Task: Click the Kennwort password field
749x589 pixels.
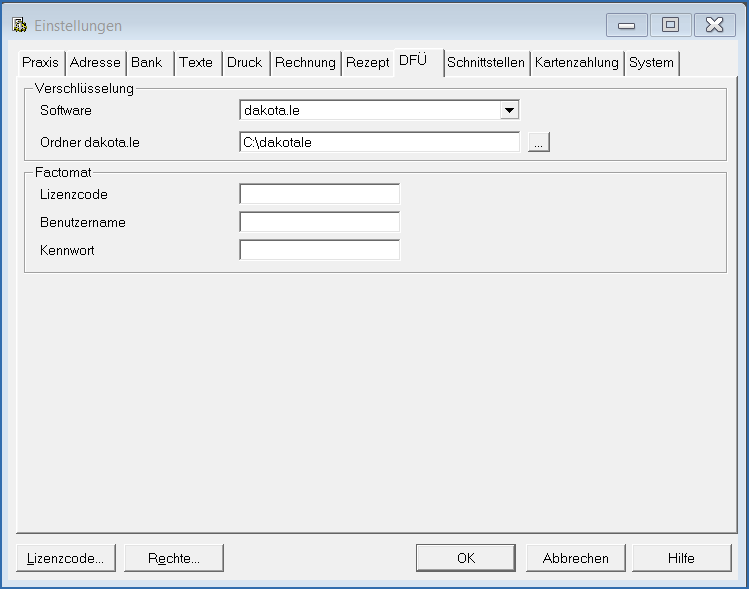Action: point(319,250)
